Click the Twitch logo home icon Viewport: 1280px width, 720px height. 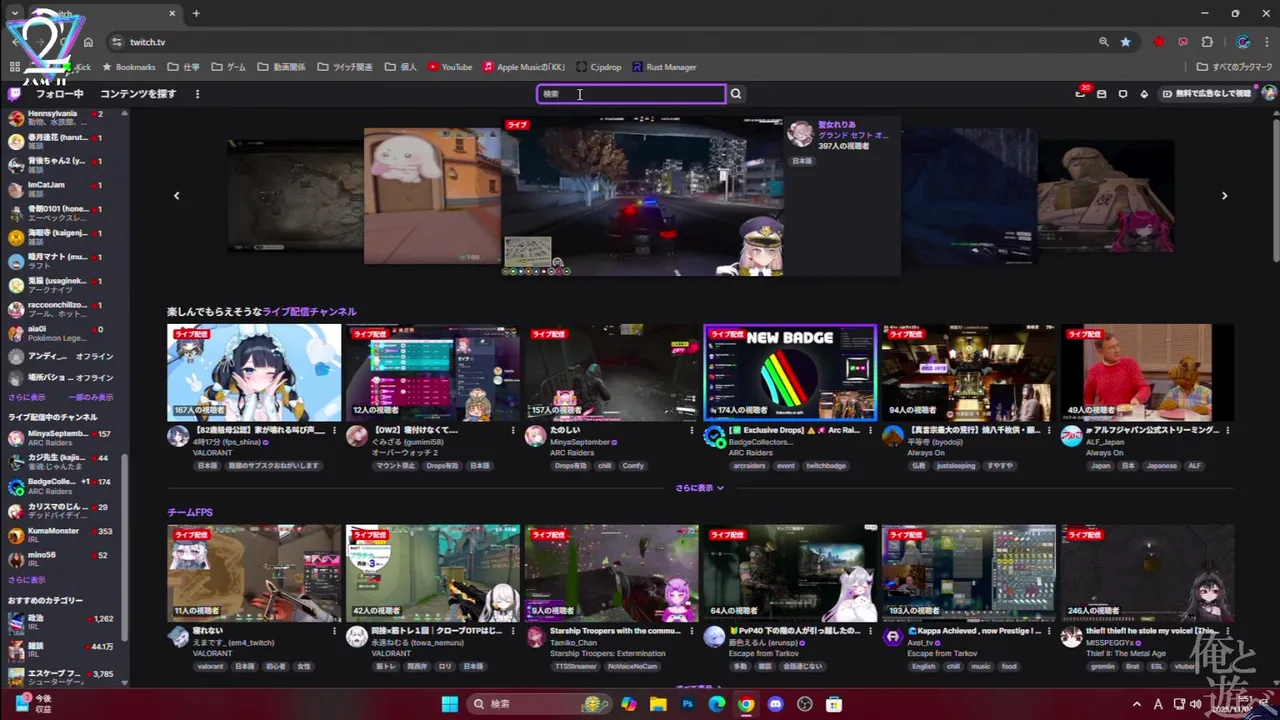[x=14, y=94]
